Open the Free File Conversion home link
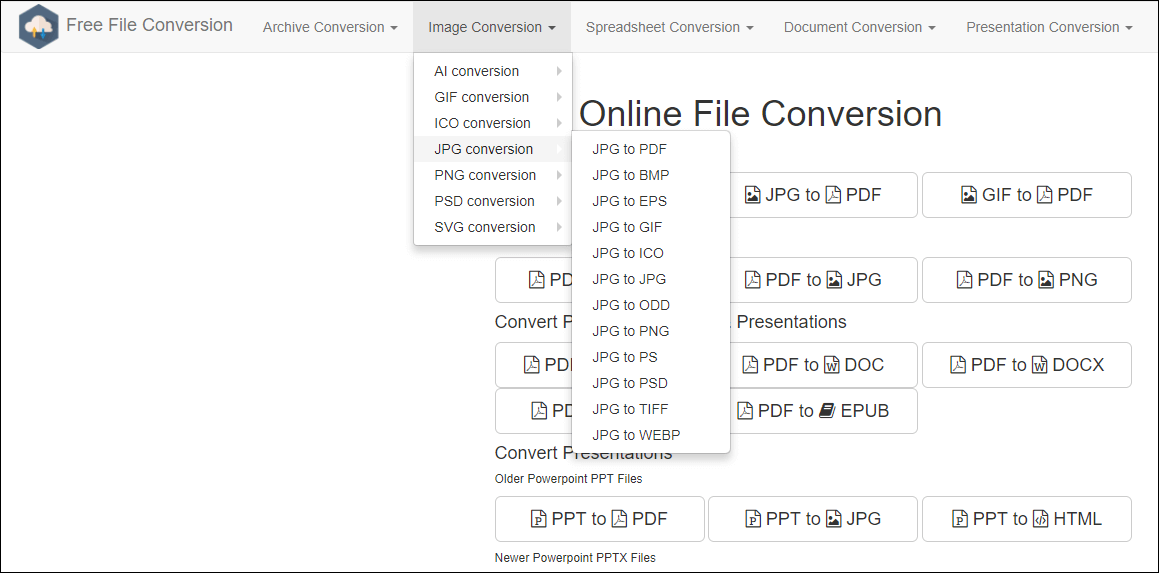Viewport: 1159px width, 573px height. (149, 25)
